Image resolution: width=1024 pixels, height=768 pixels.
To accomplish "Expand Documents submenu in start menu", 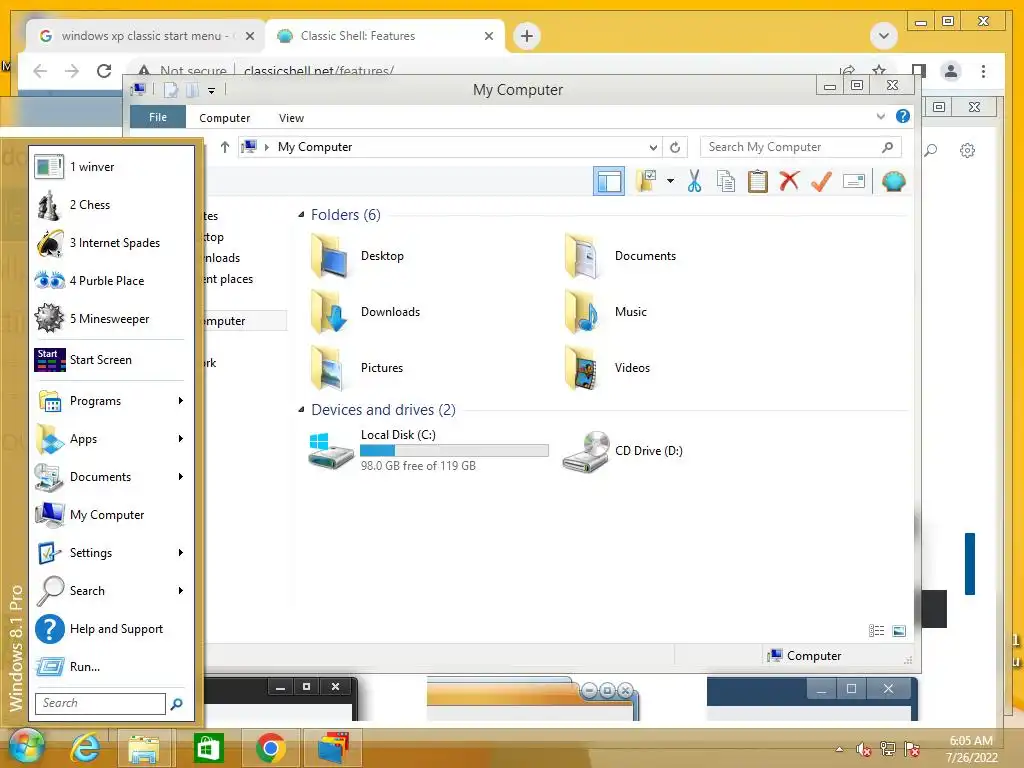I will [112, 477].
